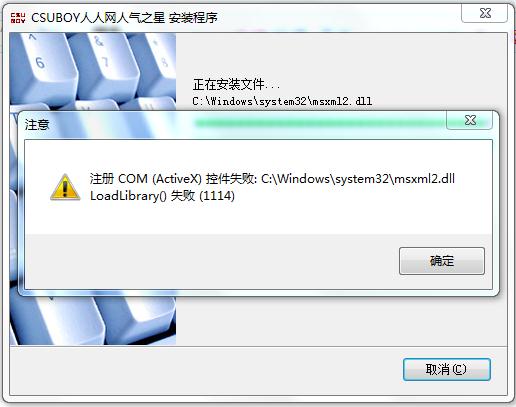
Task: Click the gray footer strip left of 确定
Action: 212,261
